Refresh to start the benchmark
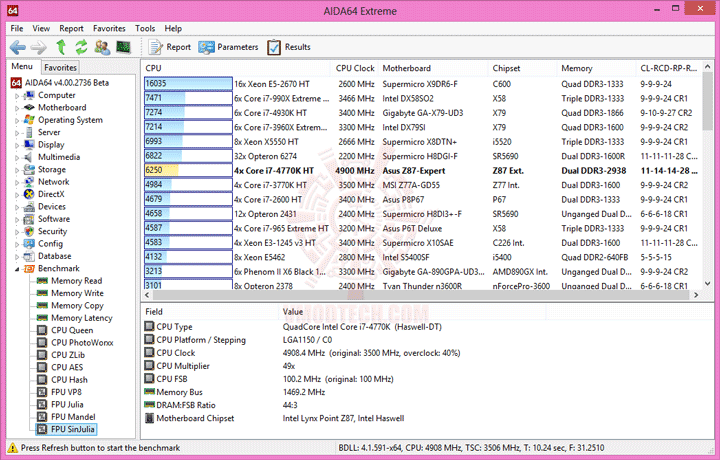Viewport: 720px width, 460px height. [x=81, y=47]
